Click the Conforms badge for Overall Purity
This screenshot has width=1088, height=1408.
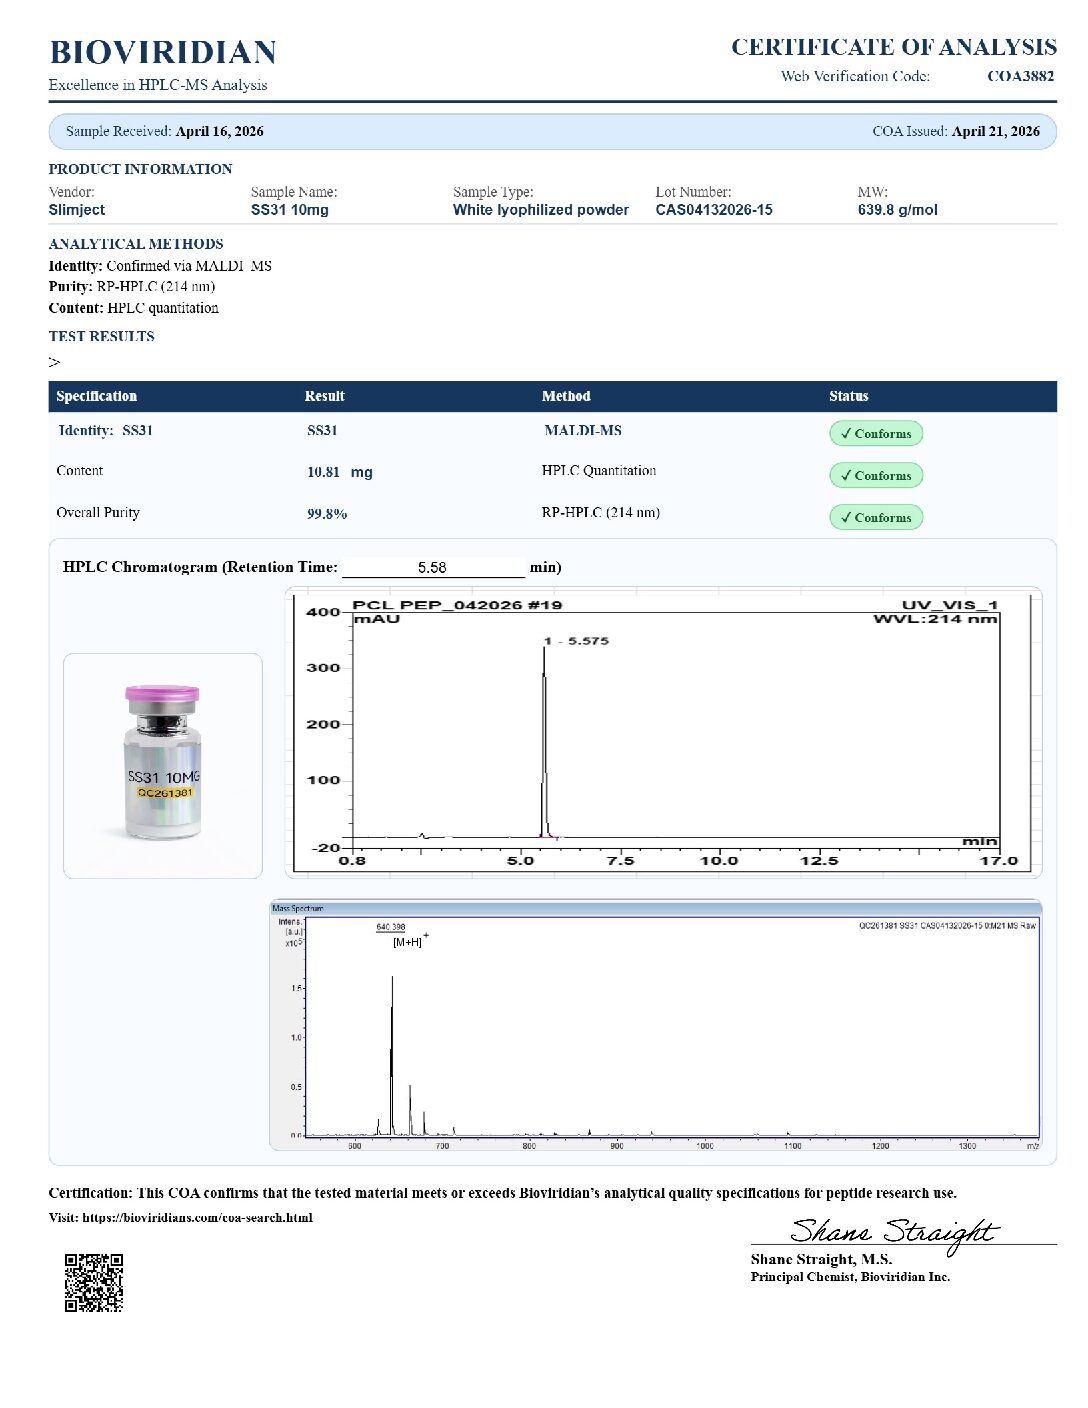tap(875, 517)
